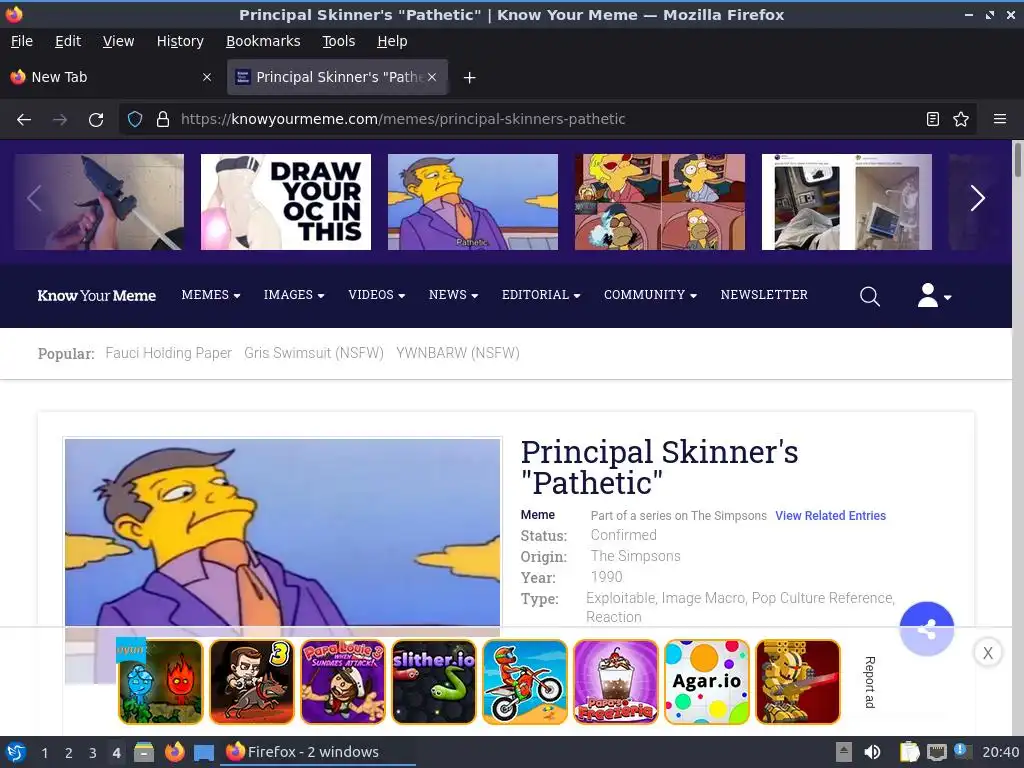Viewport: 1024px width, 768px height.
Task: Expand the VIDEOS dropdown menu
Action: (377, 295)
